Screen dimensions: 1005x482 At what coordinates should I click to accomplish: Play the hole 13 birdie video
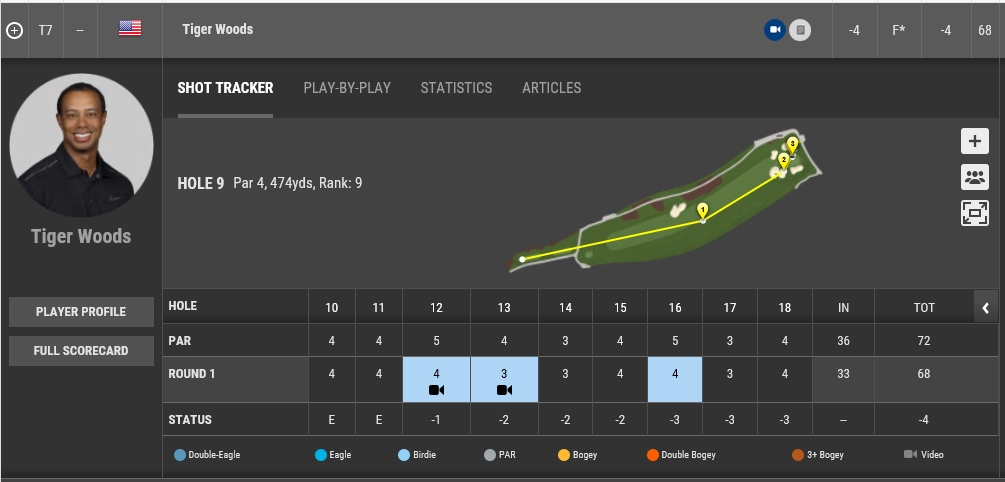[x=504, y=390]
